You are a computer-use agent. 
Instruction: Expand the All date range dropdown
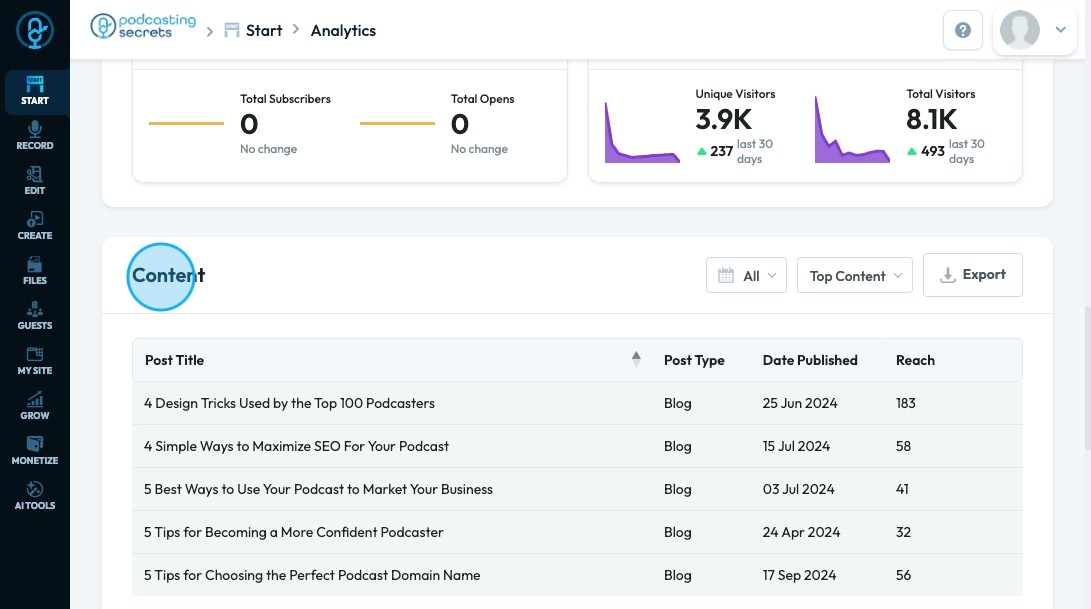[746, 276]
